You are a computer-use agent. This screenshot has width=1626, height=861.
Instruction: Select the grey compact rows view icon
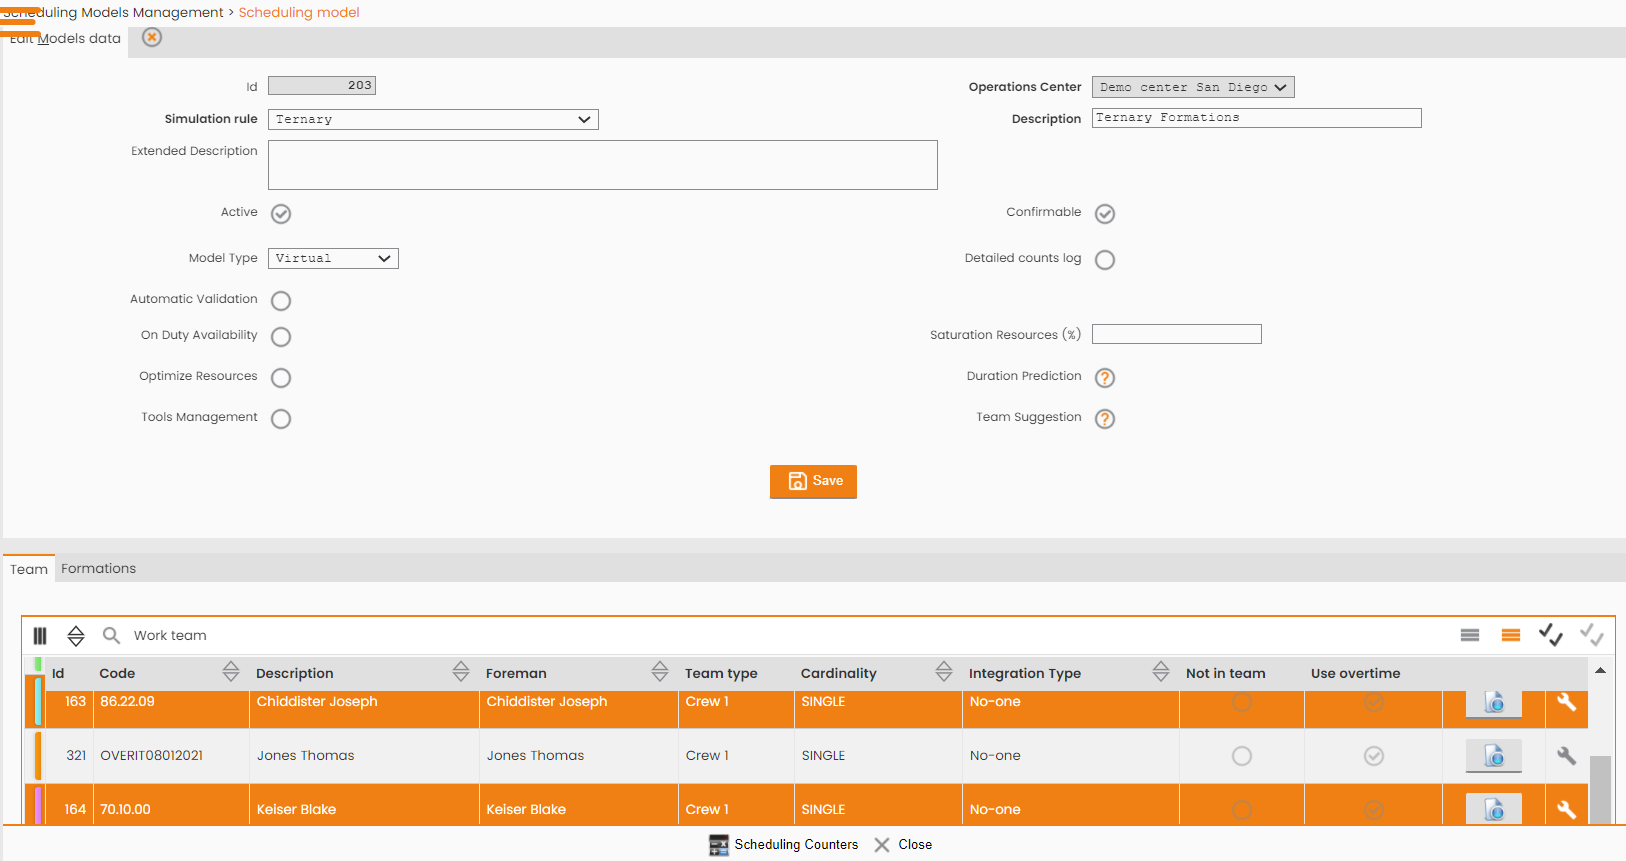click(x=1470, y=635)
